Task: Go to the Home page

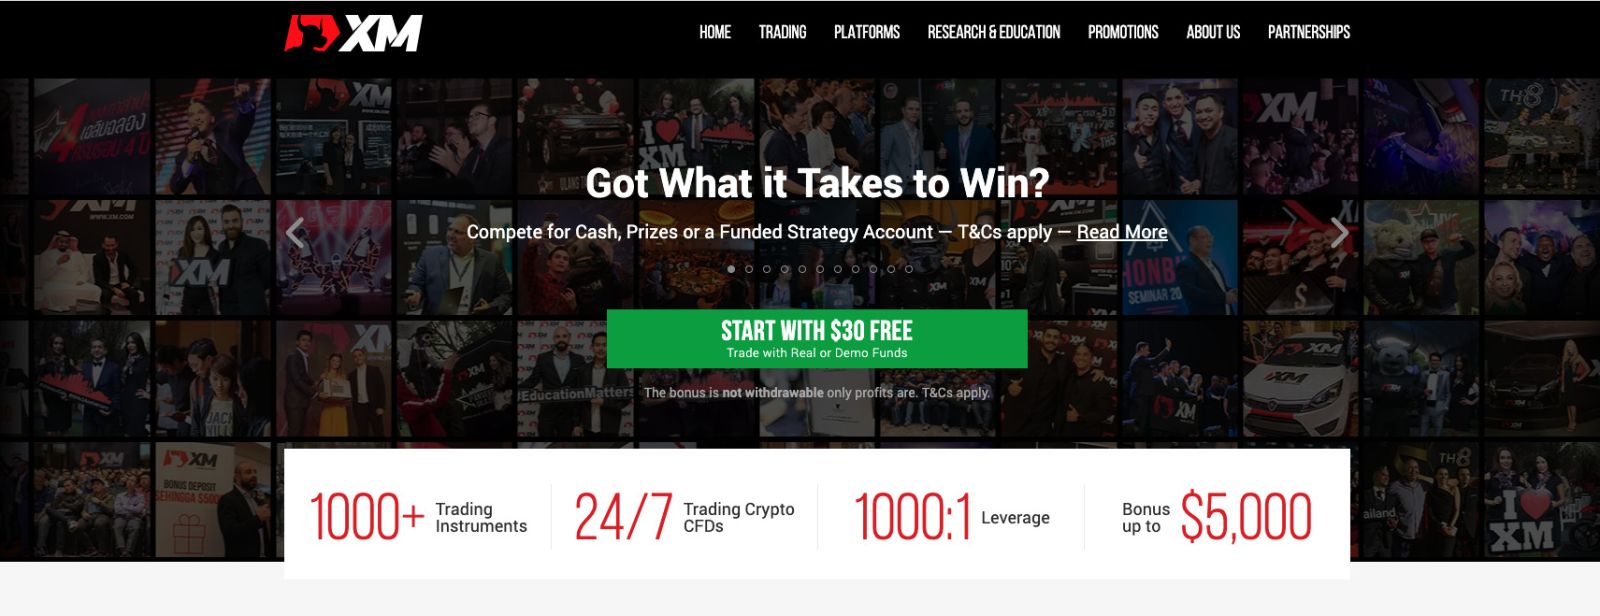Action: (715, 32)
